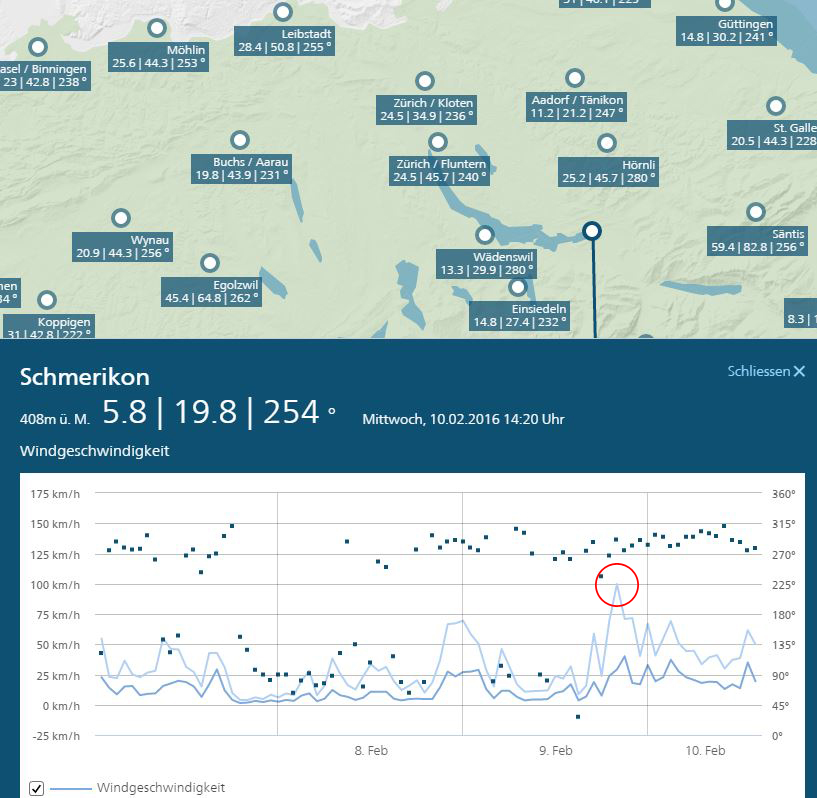Click the Wynau data label box
Screen dimensions: 817x798
point(122,246)
